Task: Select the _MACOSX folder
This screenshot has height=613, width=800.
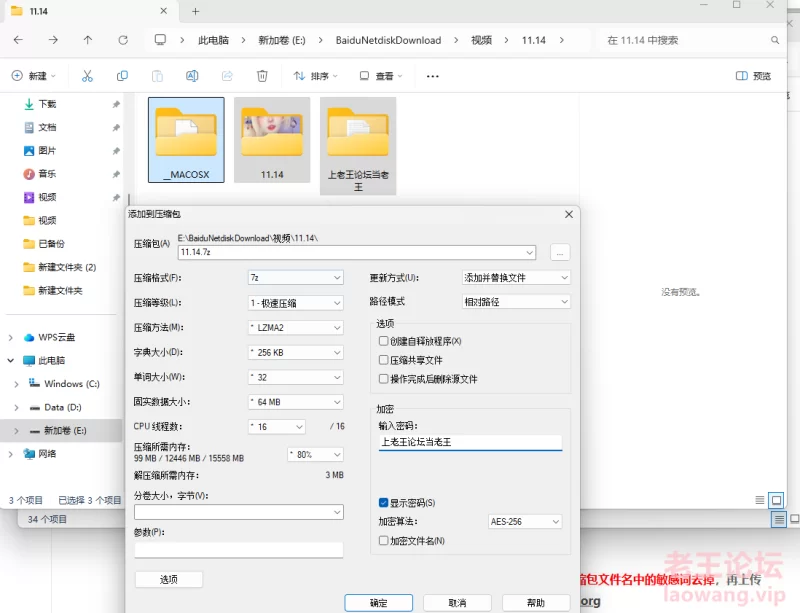Action: (x=186, y=140)
